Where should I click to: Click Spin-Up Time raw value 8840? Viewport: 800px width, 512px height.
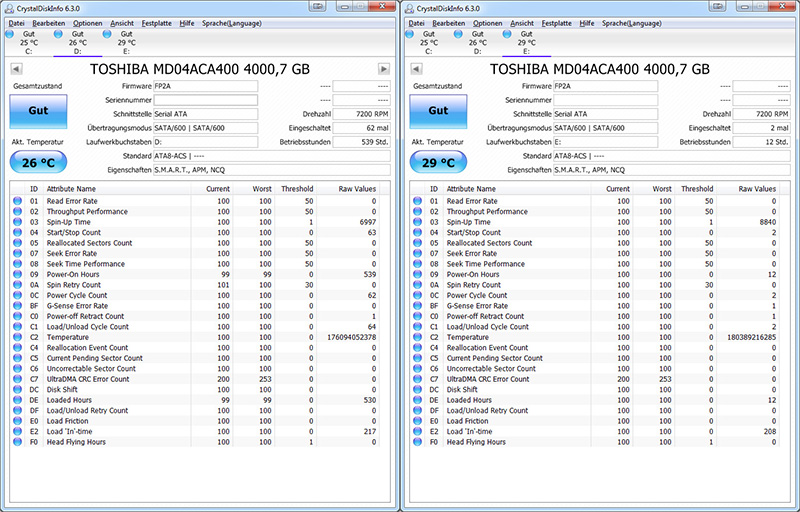click(x=767, y=222)
